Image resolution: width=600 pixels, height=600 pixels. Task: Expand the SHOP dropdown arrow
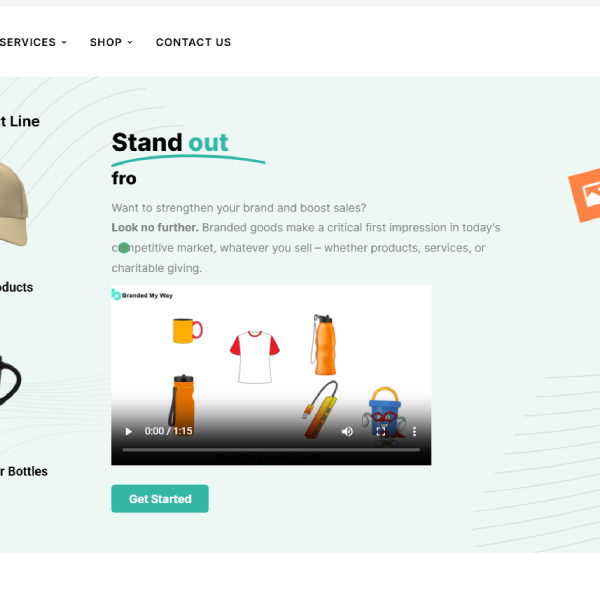[x=130, y=42]
